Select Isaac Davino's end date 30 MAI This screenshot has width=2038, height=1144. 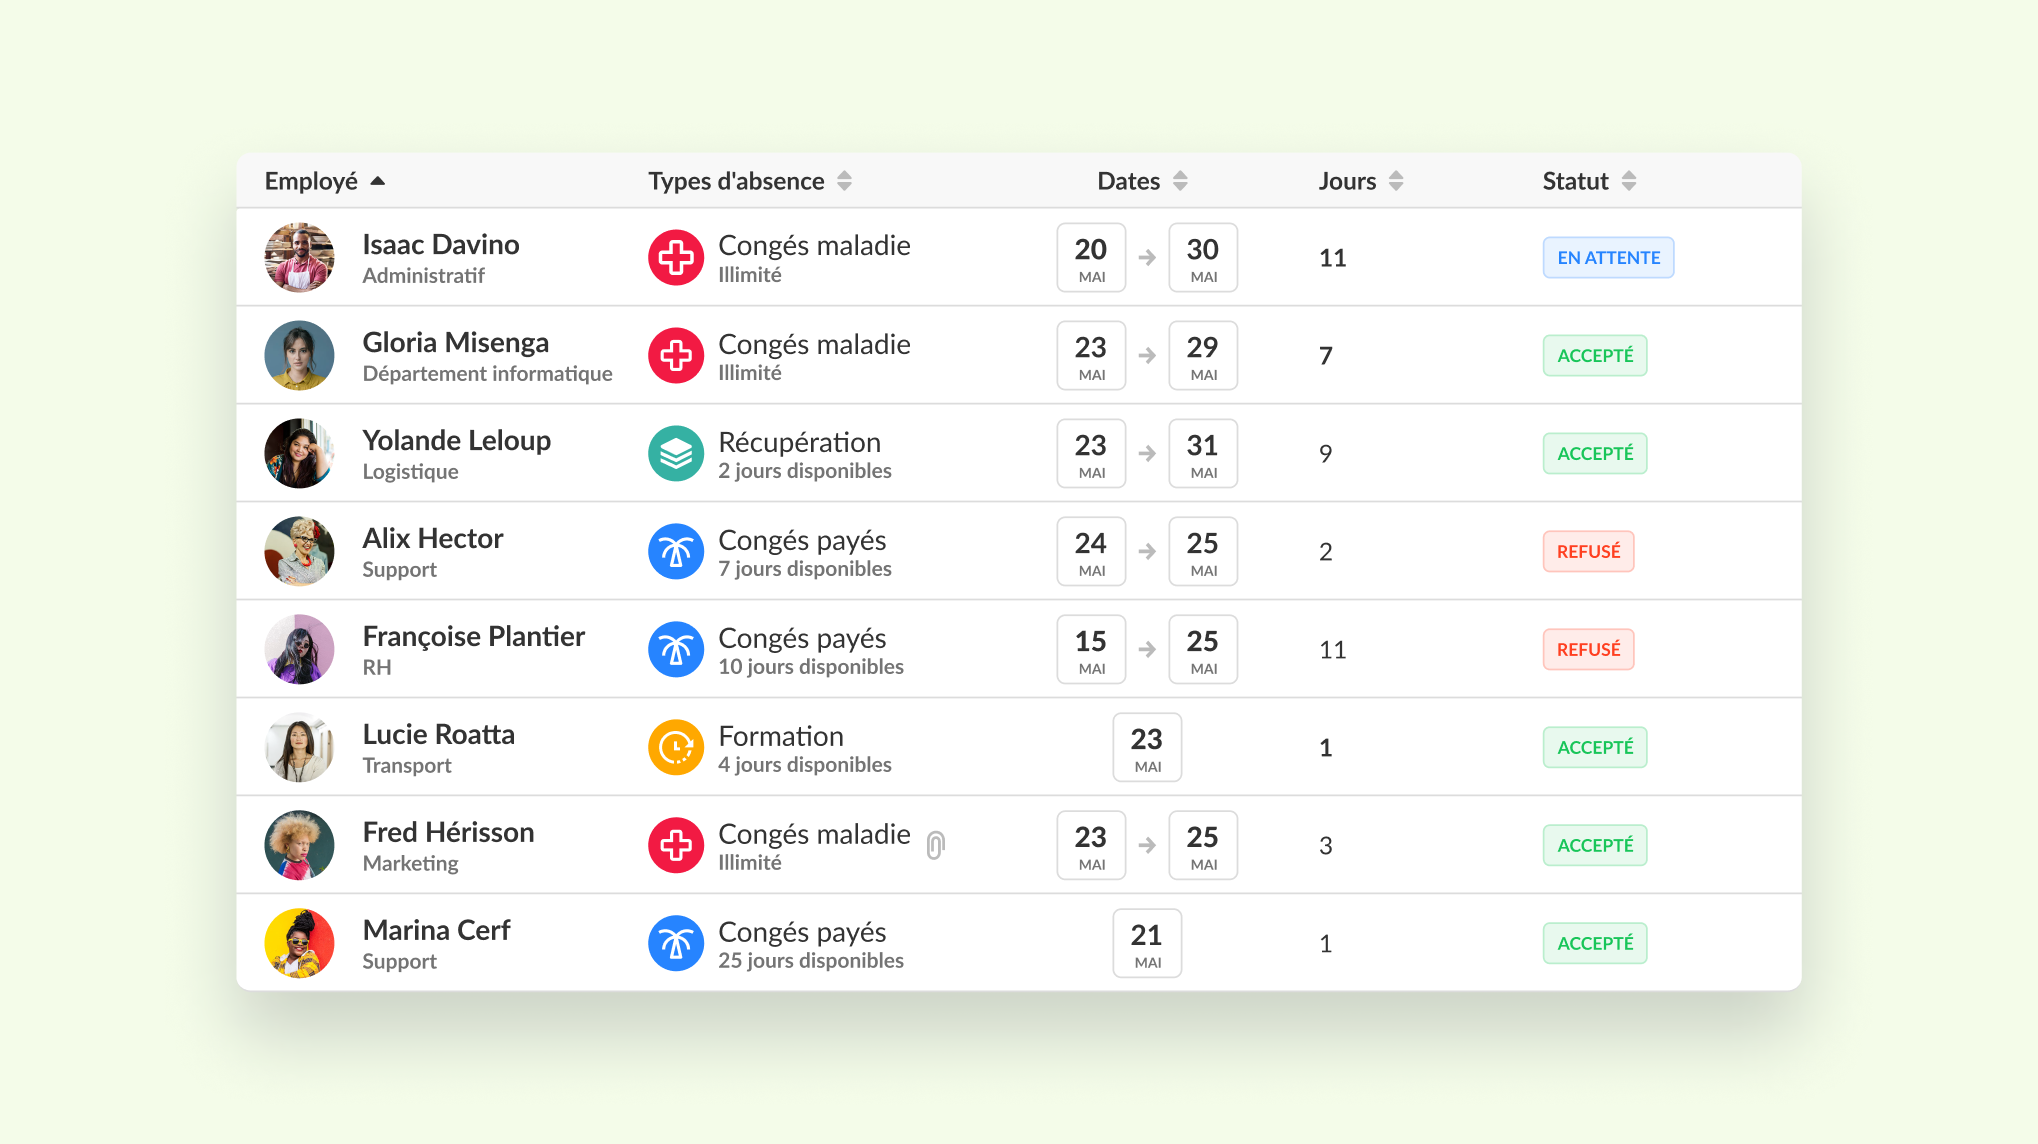pos(1203,258)
